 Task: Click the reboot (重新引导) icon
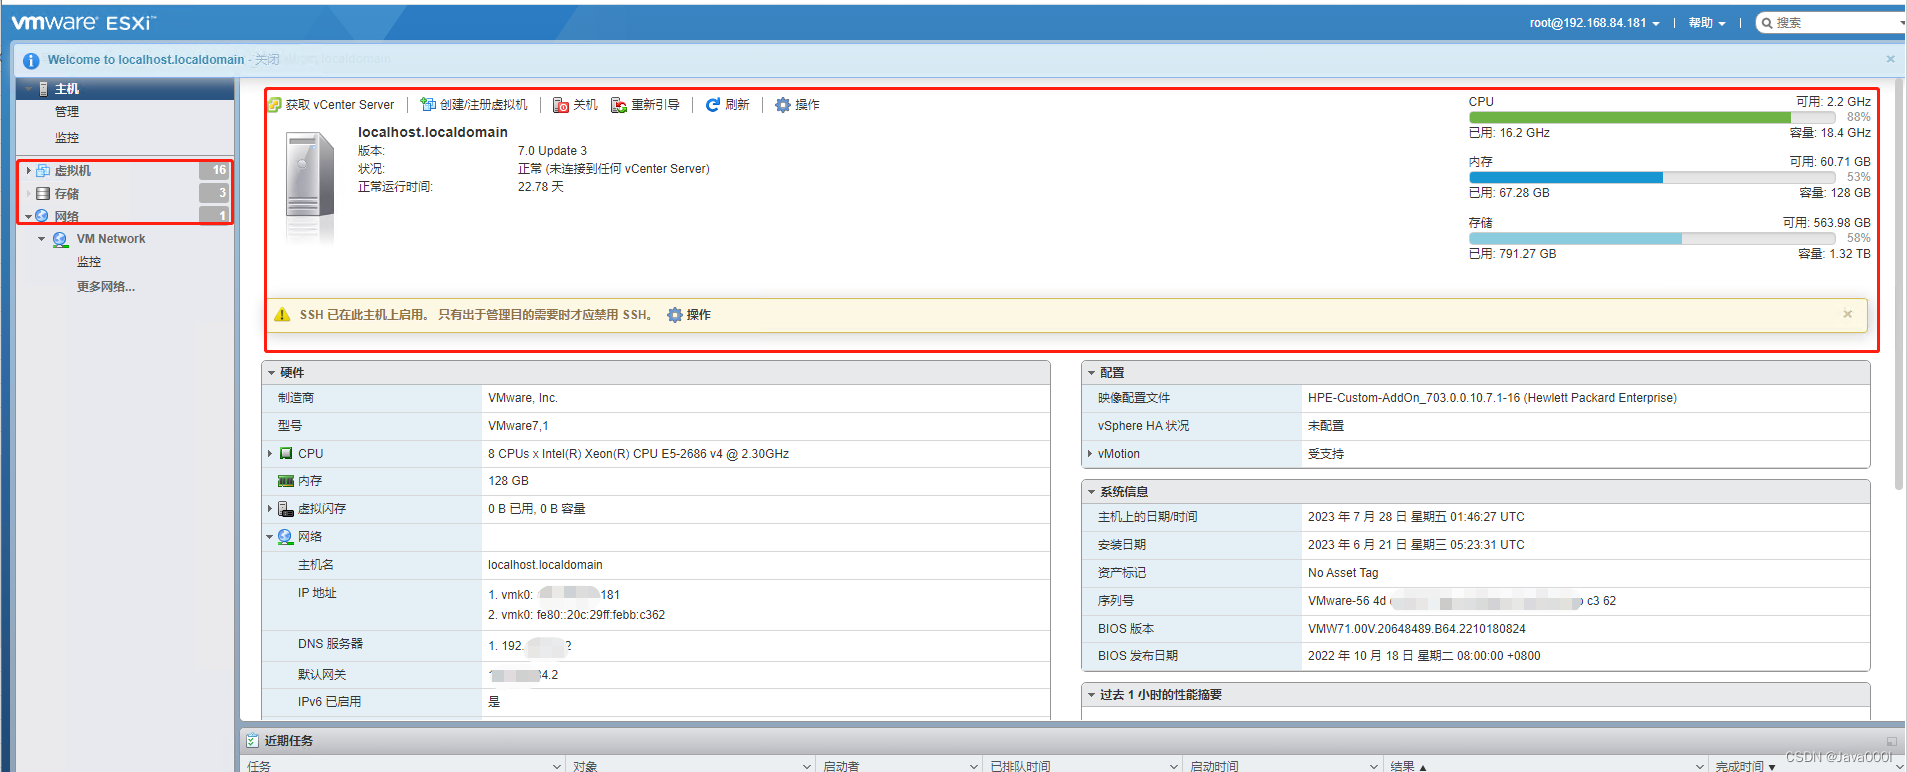tap(619, 105)
